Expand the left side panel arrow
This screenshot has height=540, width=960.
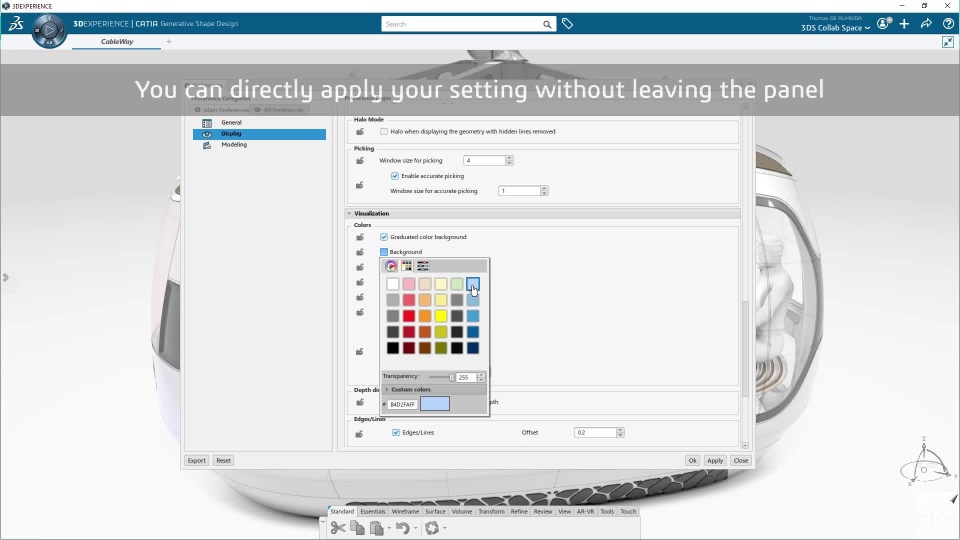pos(6,277)
